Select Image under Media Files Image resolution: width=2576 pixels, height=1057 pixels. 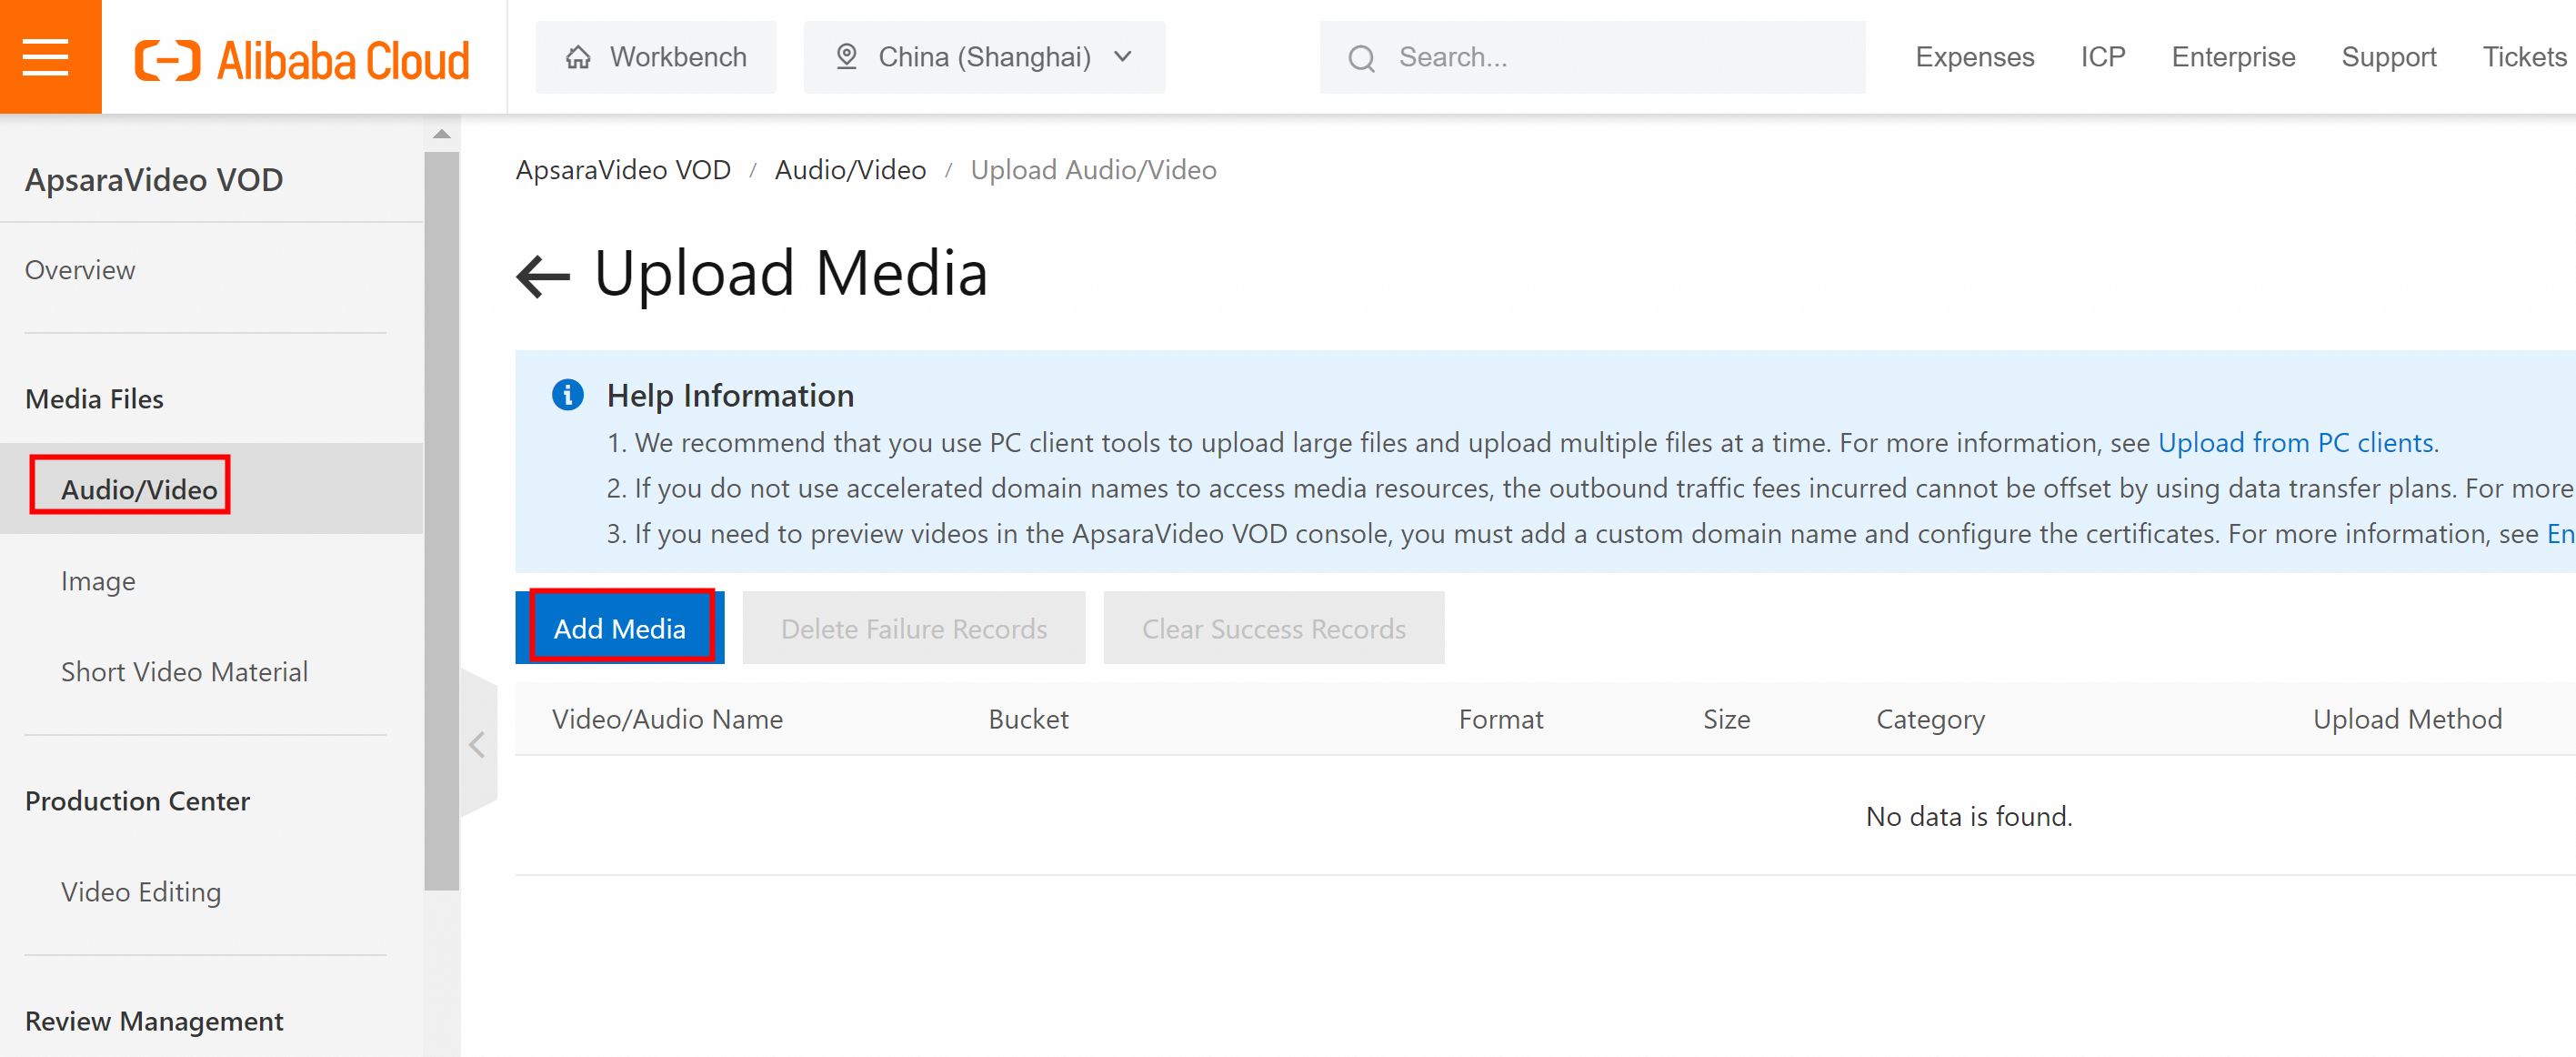pyautogui.click(x=97, y=581)
